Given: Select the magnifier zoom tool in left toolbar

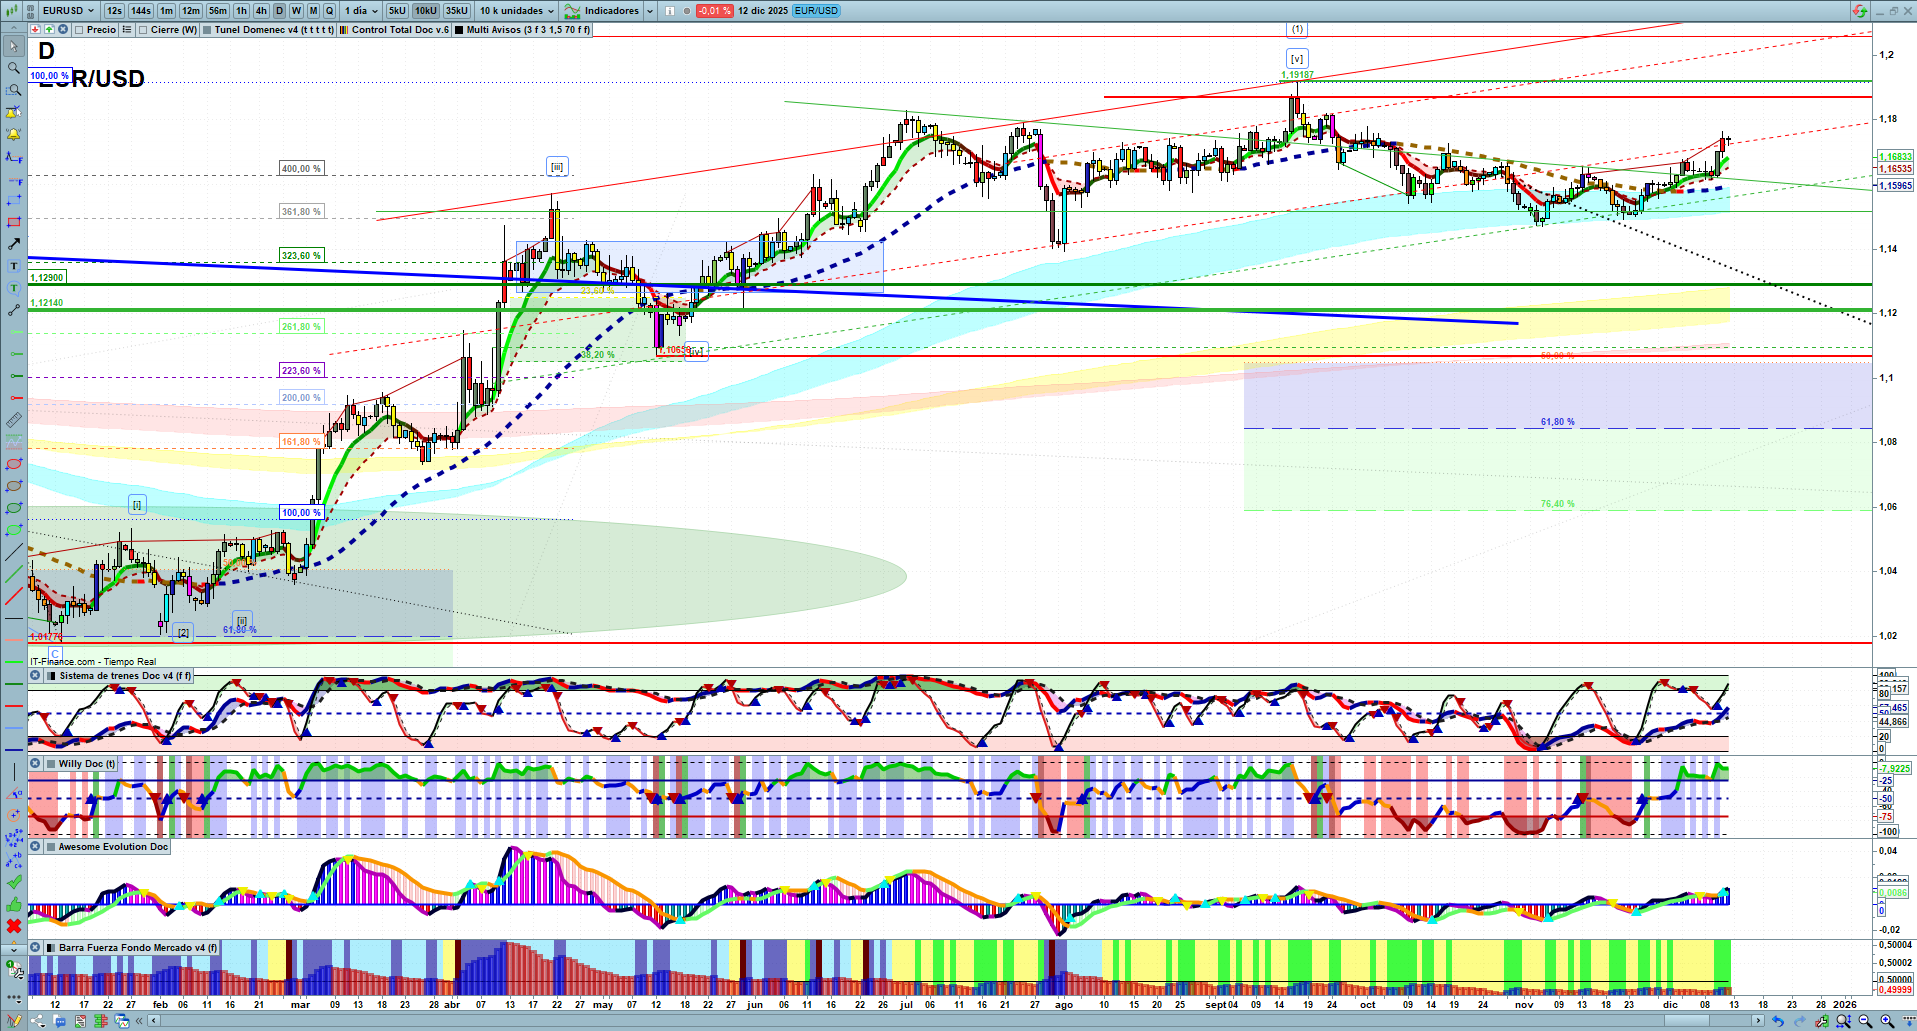Looking at the screenshot, I should [13, 68].
